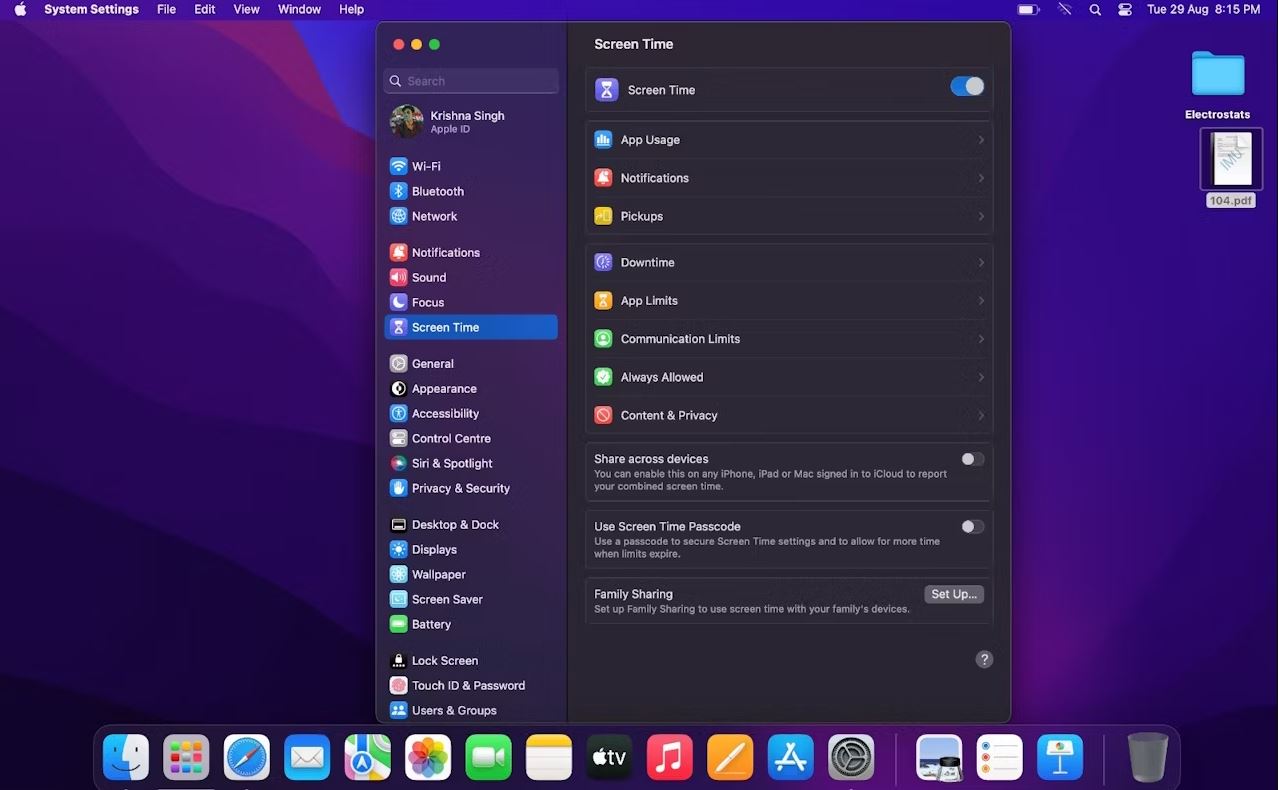Image resolution: width=1278 pixels, height=790 pixels.
Task: Launch FaceTime from the Dock
Action: [489, 757]
